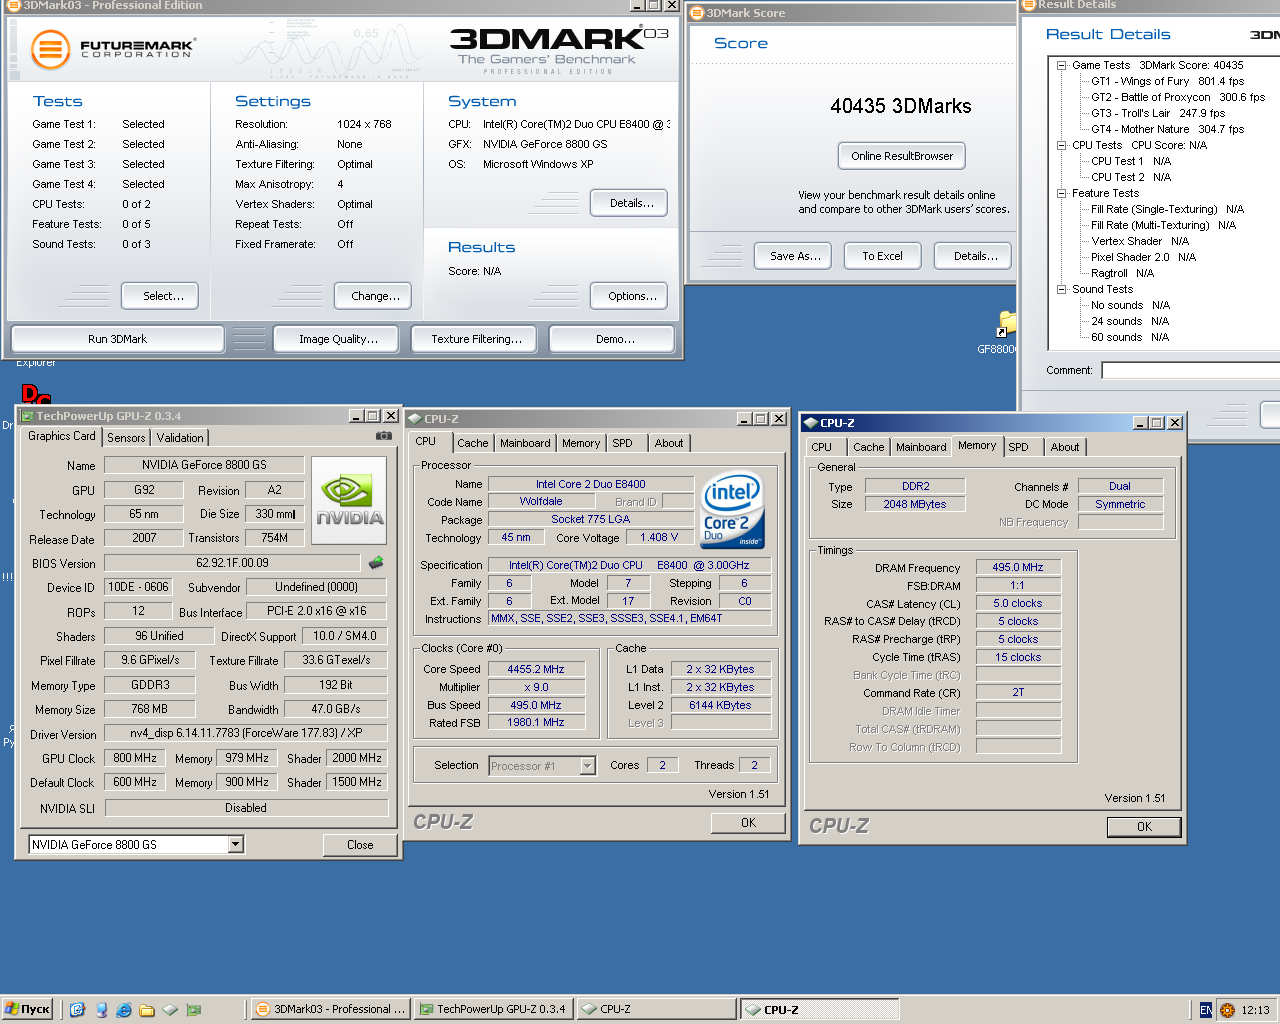Click the Intel Core 2 Duo logo
This screenshot has height=1024, width=1280.
(x=733, y=510)
